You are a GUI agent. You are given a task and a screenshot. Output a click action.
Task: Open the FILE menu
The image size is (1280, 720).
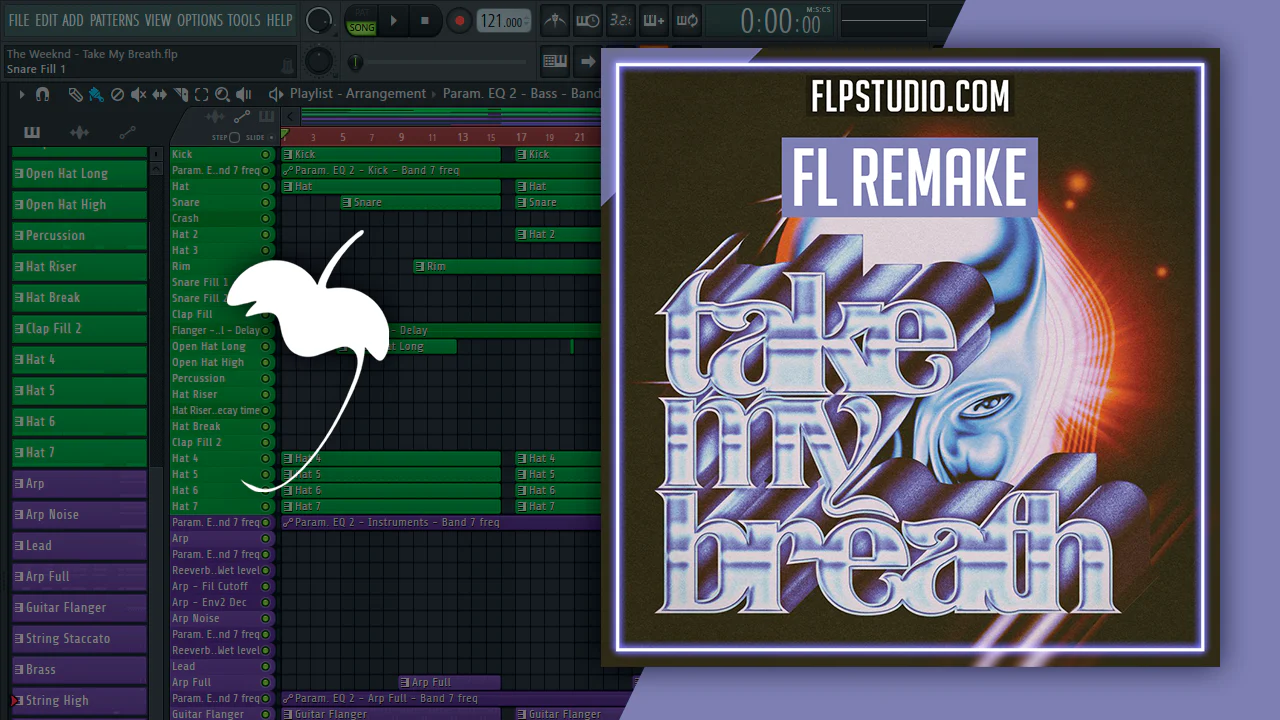point(18,20)
